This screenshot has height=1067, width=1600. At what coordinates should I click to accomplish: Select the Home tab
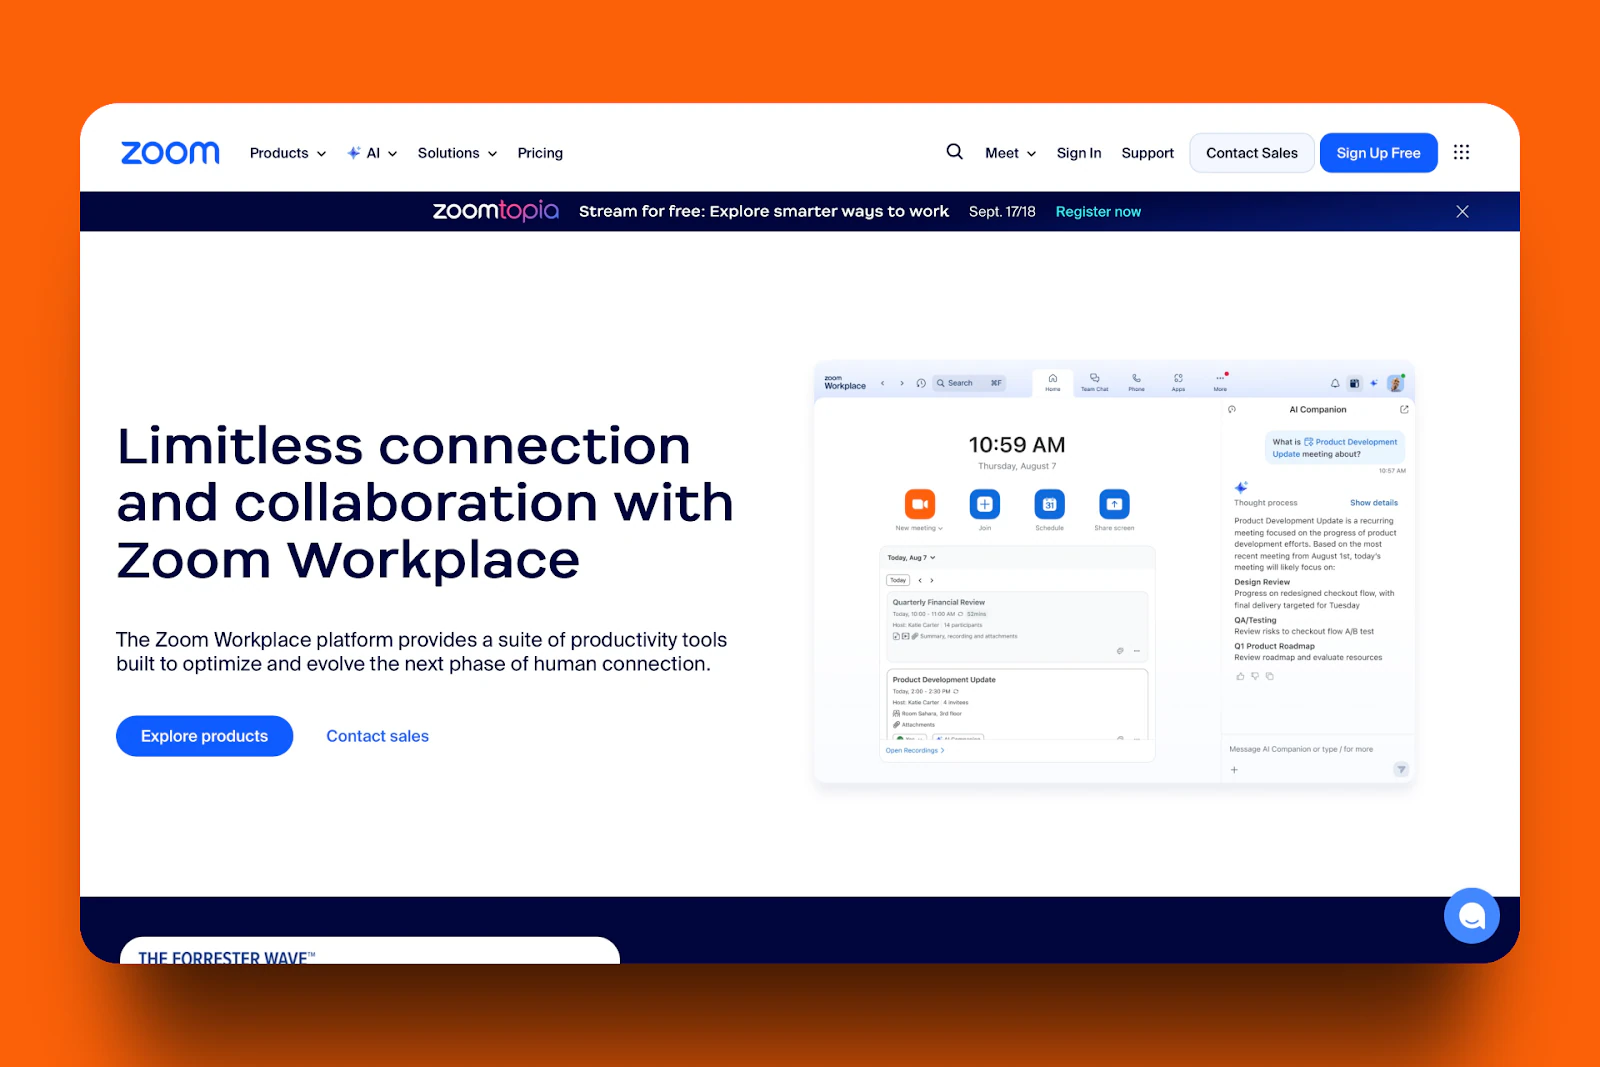coord(1053,382)
